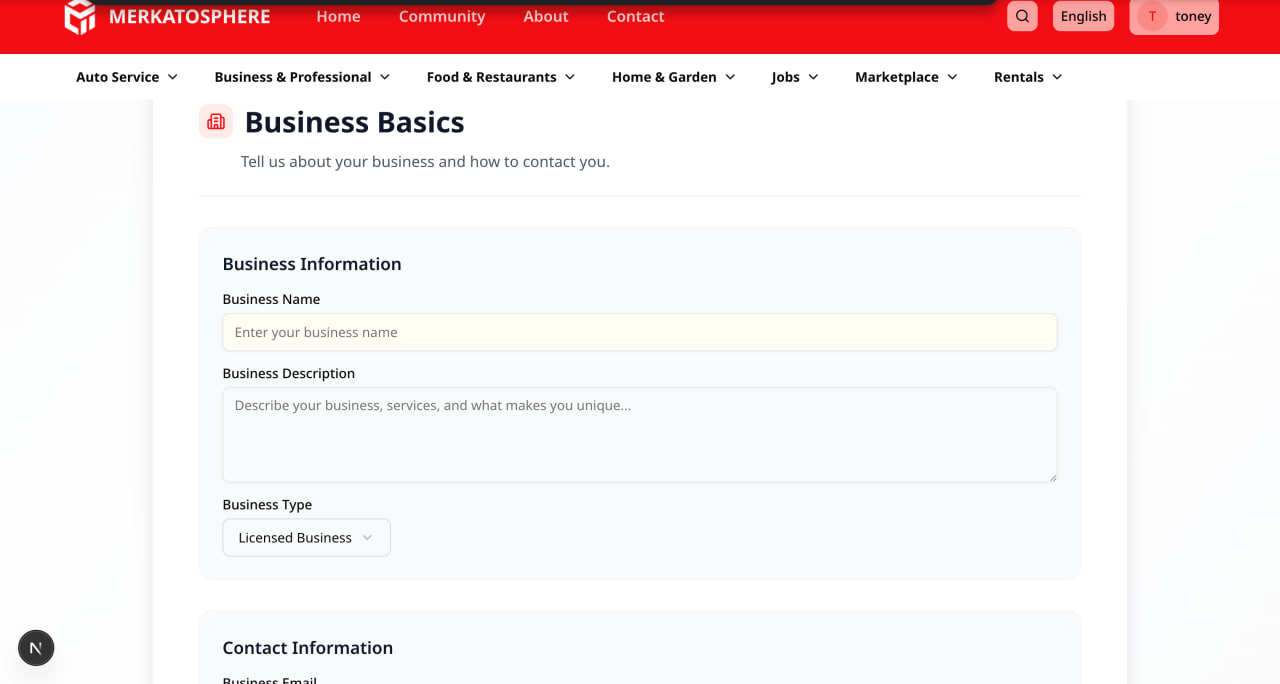
Task: Click the red building icon beside Business Basics
Action: pos(215,121)
